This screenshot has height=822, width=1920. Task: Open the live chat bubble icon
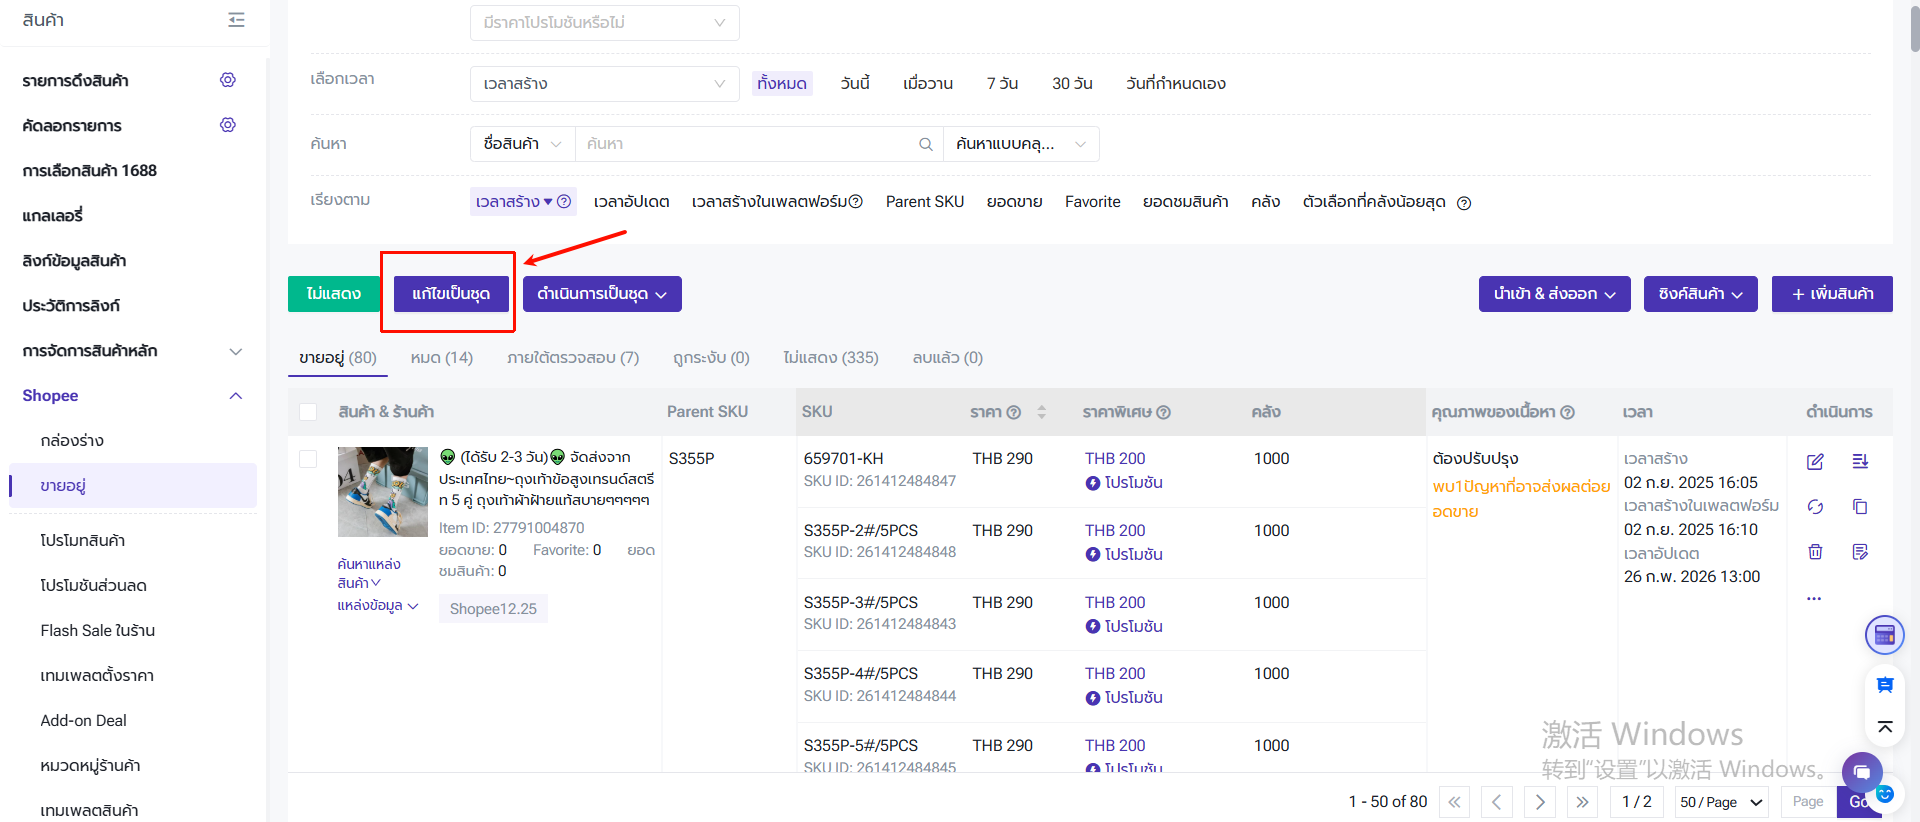pyautogui.click(x=1861, y=772)
